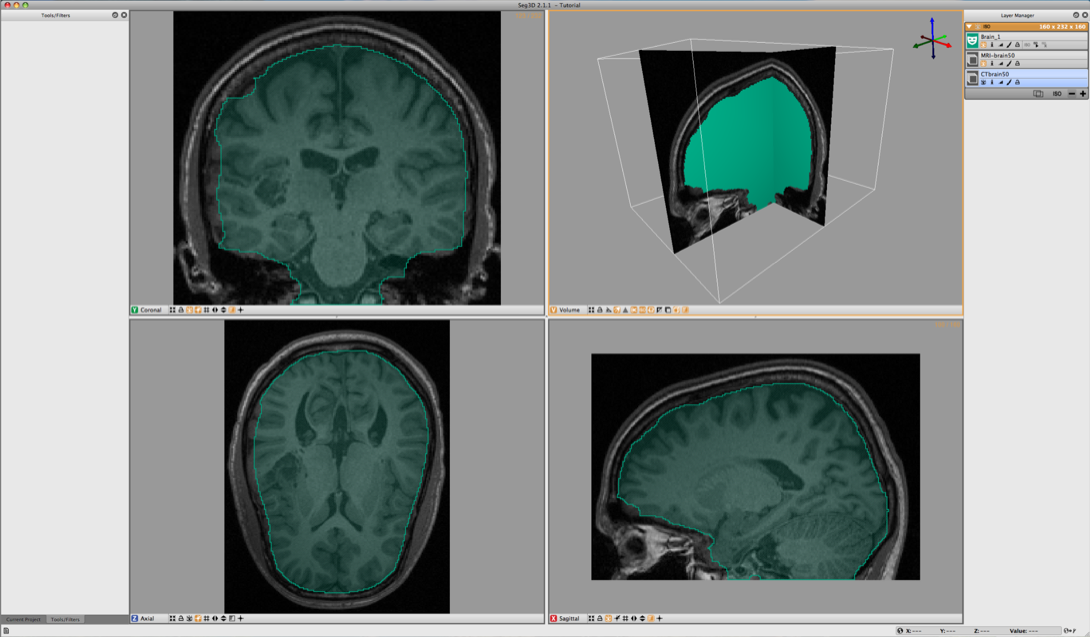Click plus overlay icon in Axial toolbar
The image size is (1090, 637).
point(241,618)
